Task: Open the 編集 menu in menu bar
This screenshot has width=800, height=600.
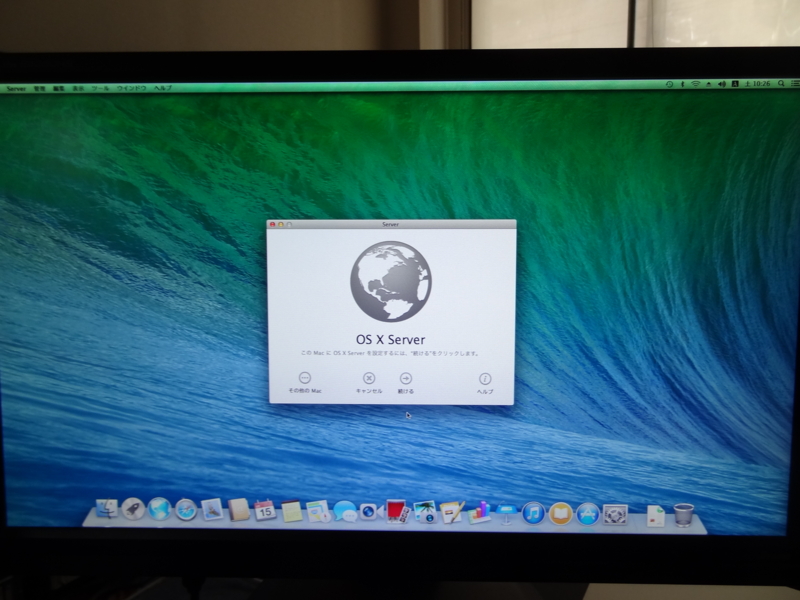Action: click(x=59, y=89)
